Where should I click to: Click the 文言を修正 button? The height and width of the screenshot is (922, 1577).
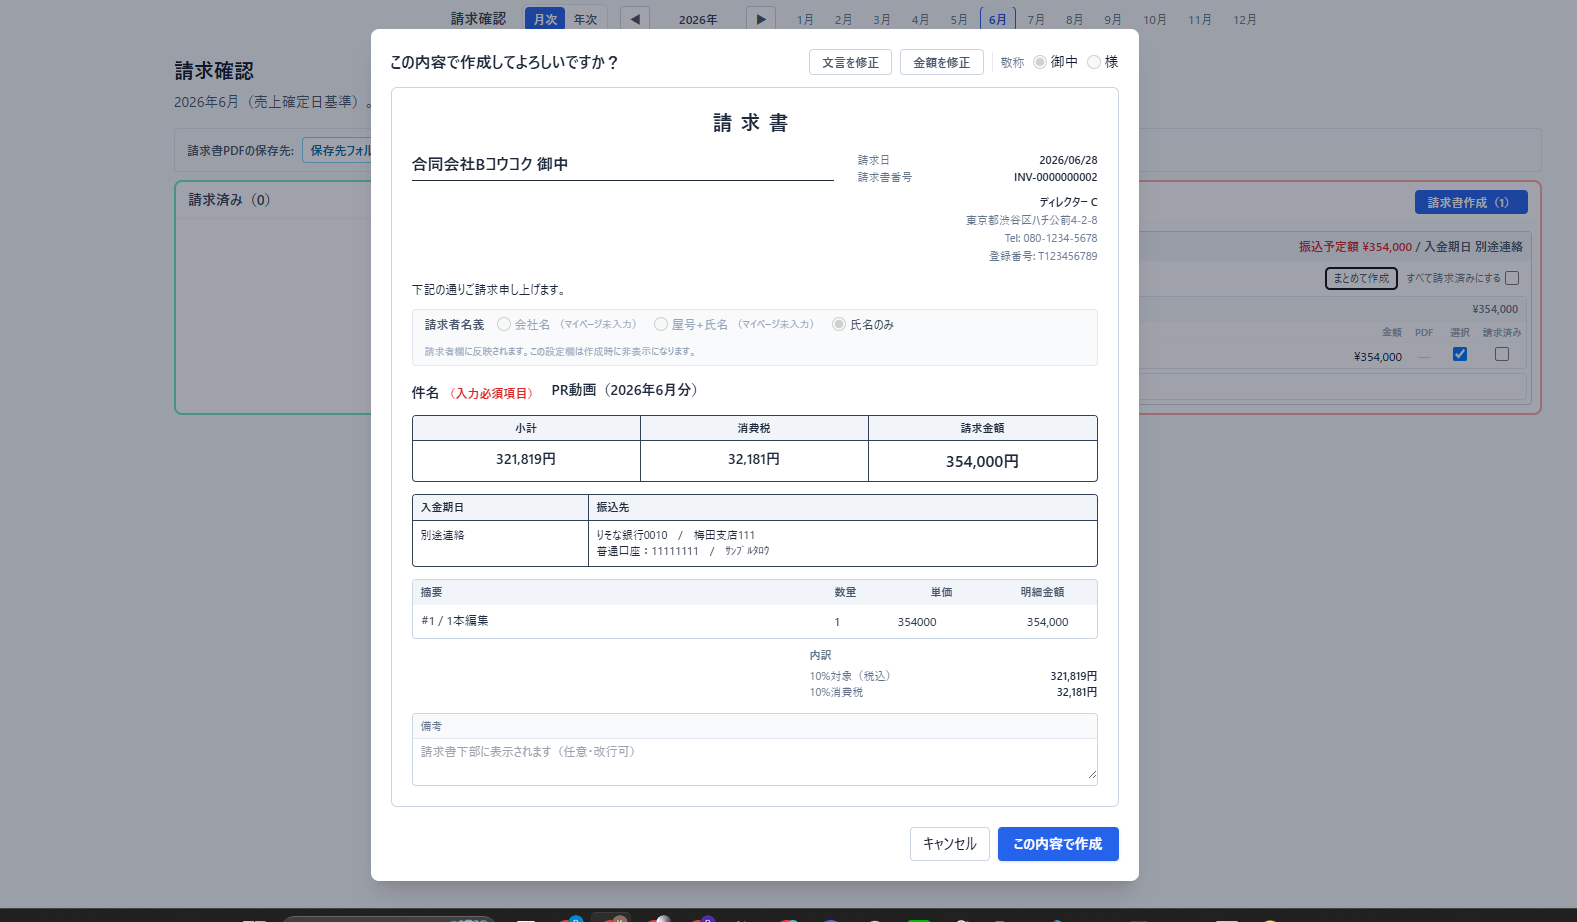[x=850, y=62]
